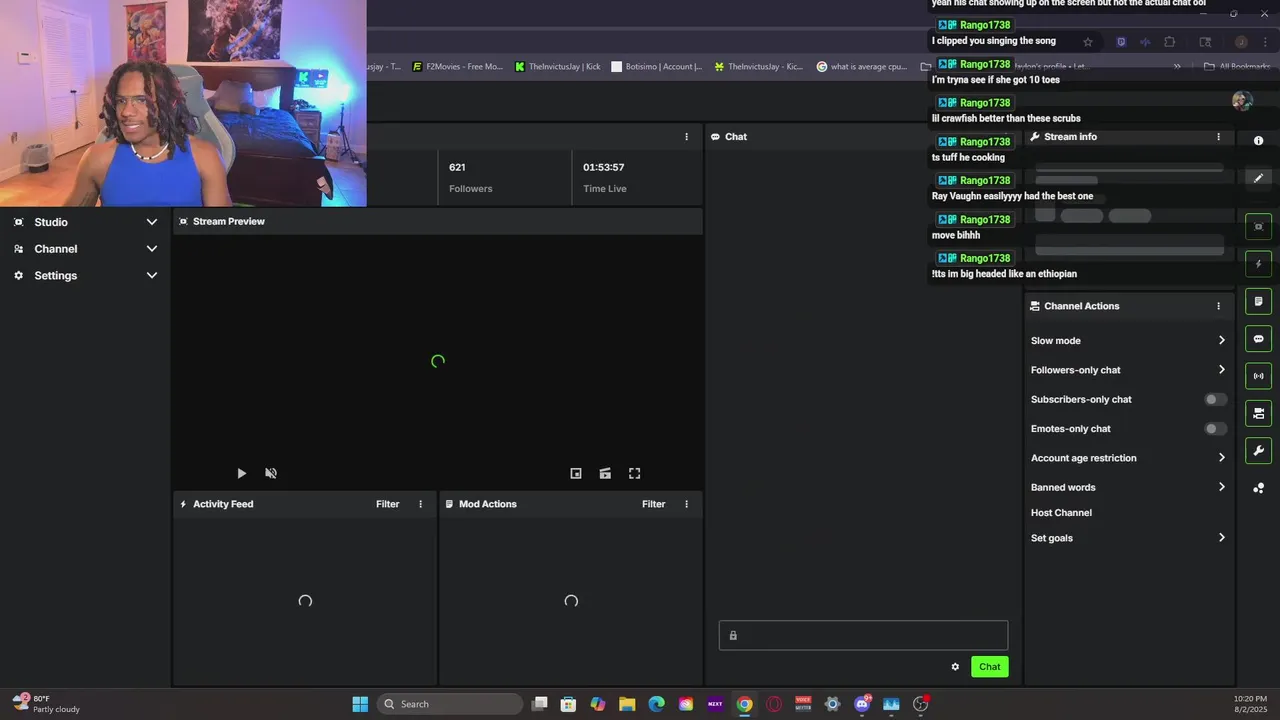Open the 'what is average cpu' bookmark

pos(862,67)
